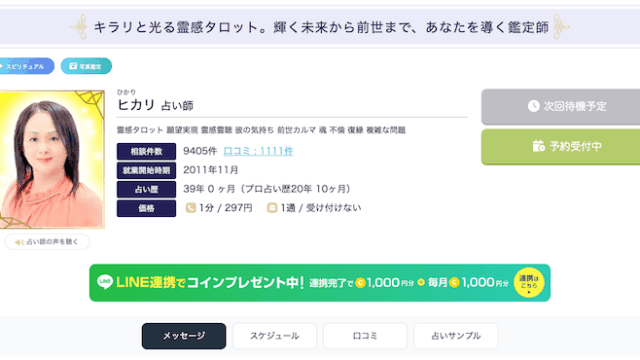Click the 次回待機予定 button
640x360 pixels.
pos(560,107)
